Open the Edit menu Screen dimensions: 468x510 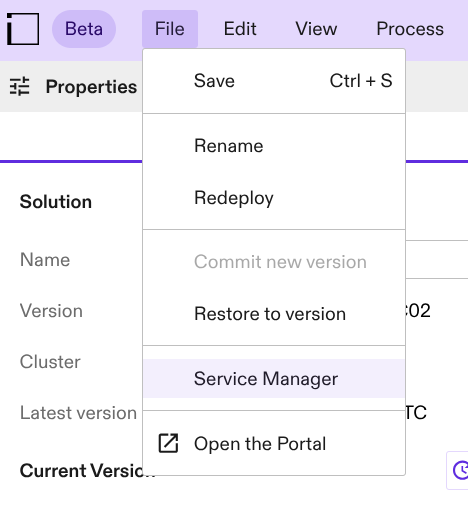[240, 29]
